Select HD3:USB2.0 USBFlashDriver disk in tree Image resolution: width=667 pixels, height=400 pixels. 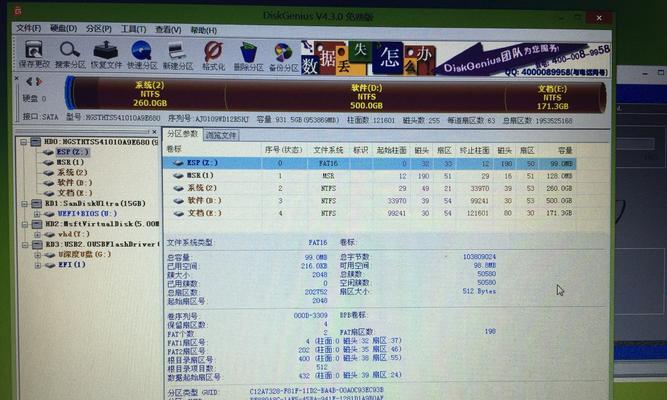(102, 244)
